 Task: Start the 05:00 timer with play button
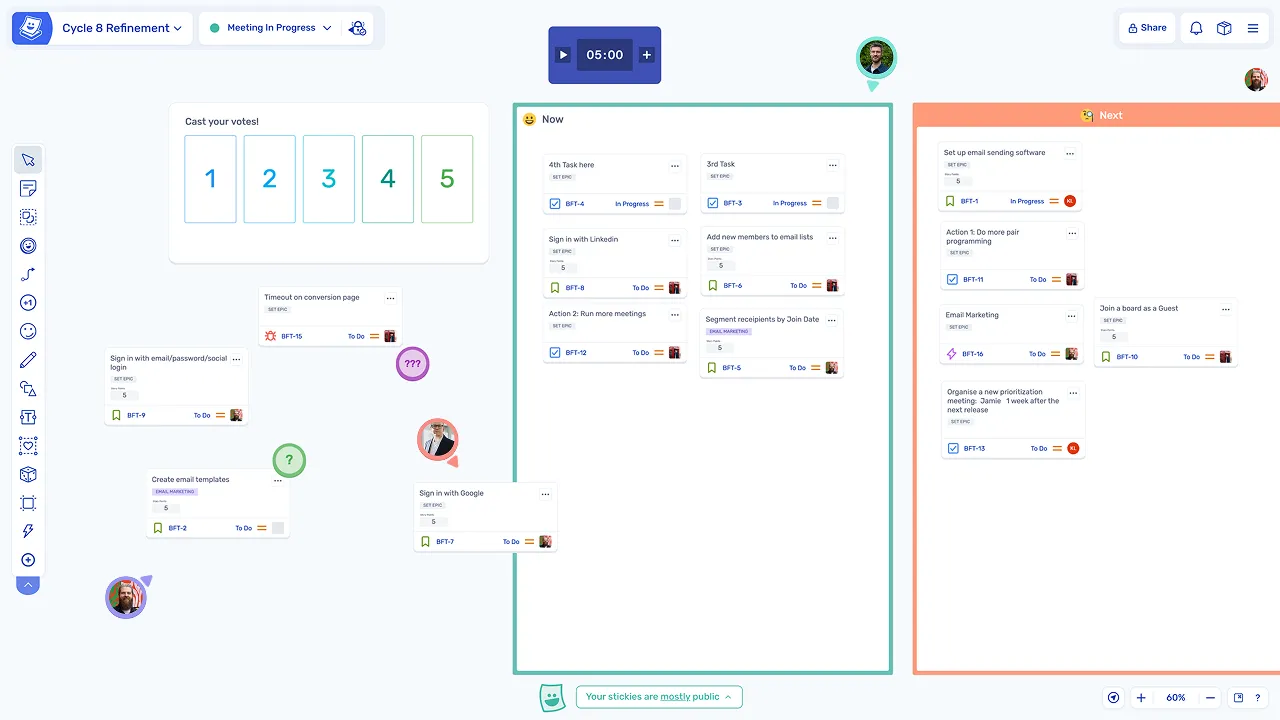pyautogui.click(x=563, y=55)
